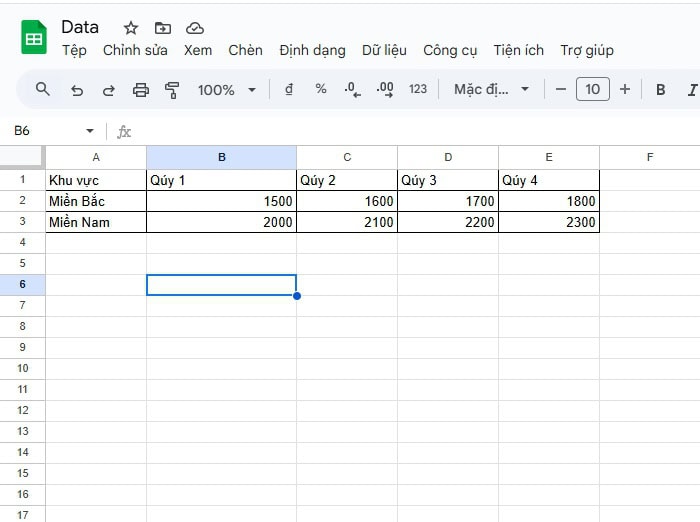Open the Định dạng menu
The height and width of the screenshot is (522, 700).
point(312,50)
